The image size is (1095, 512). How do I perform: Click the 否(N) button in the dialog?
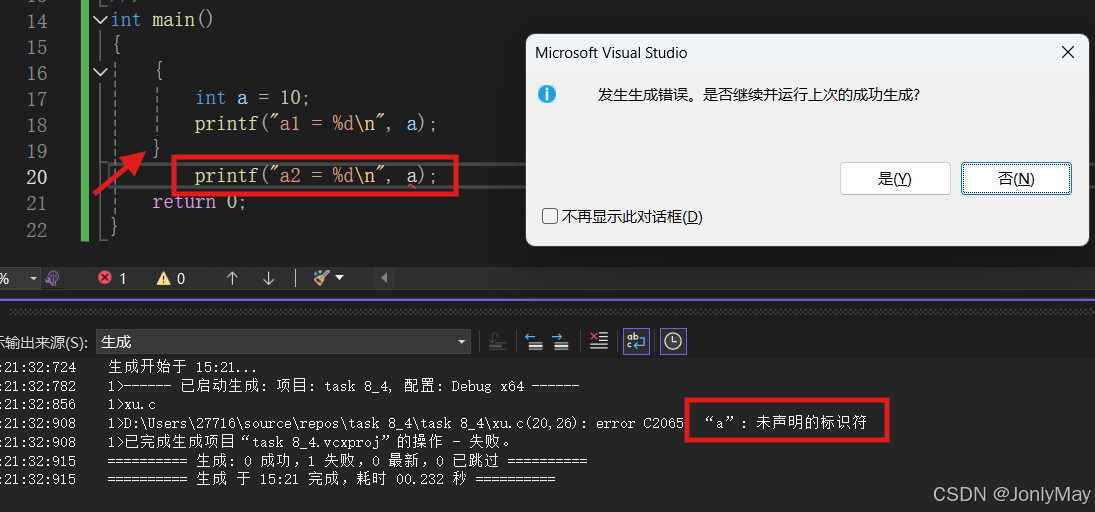(1016, 179)
